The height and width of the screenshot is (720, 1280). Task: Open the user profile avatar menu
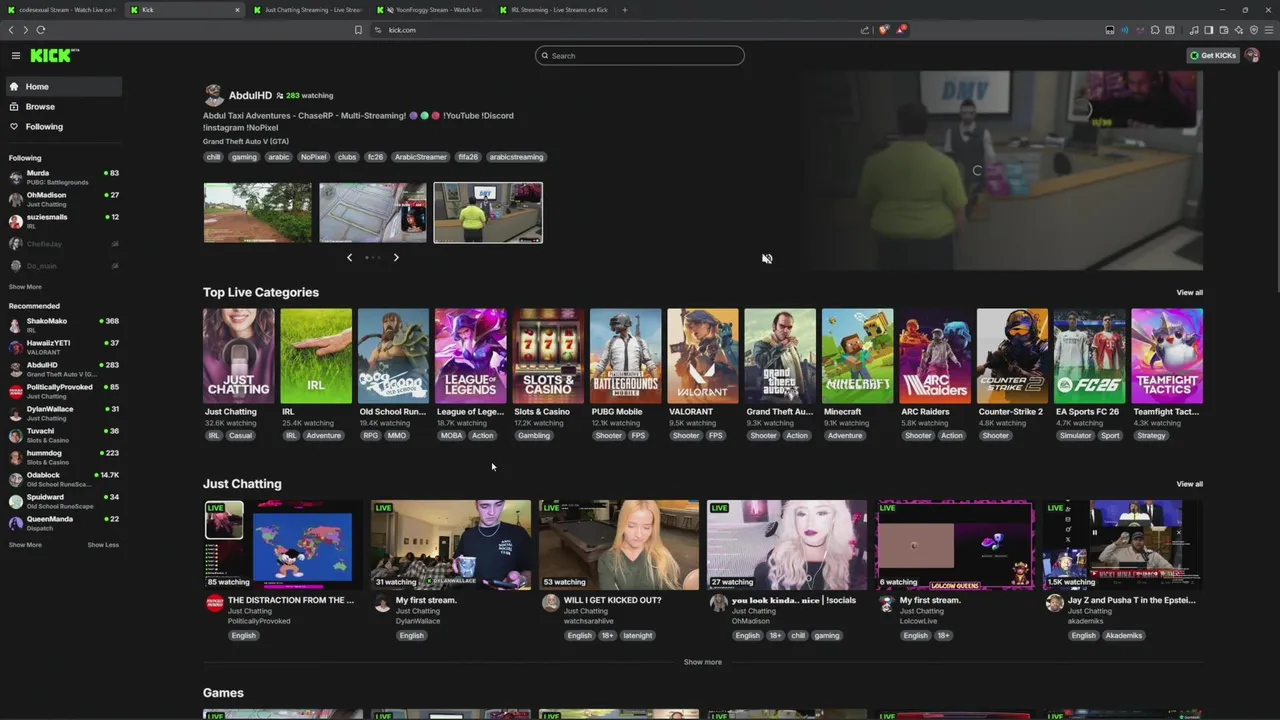(1252, 56)
